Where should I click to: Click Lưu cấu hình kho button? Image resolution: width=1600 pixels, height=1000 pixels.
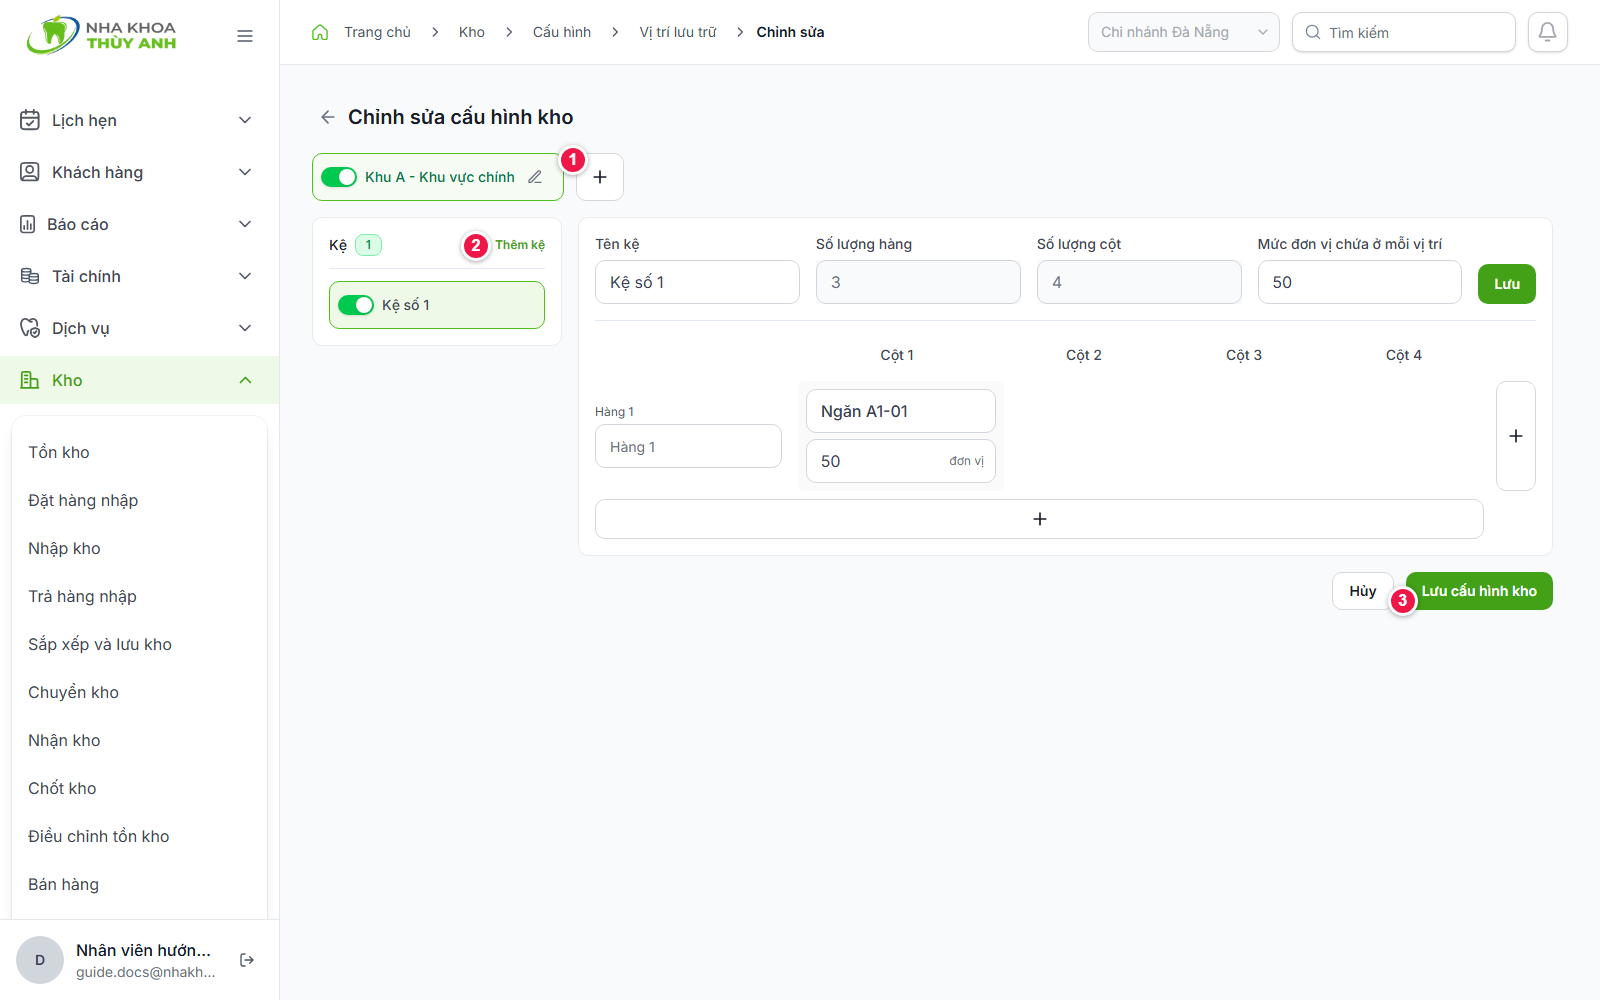(x=1479, y=591)
